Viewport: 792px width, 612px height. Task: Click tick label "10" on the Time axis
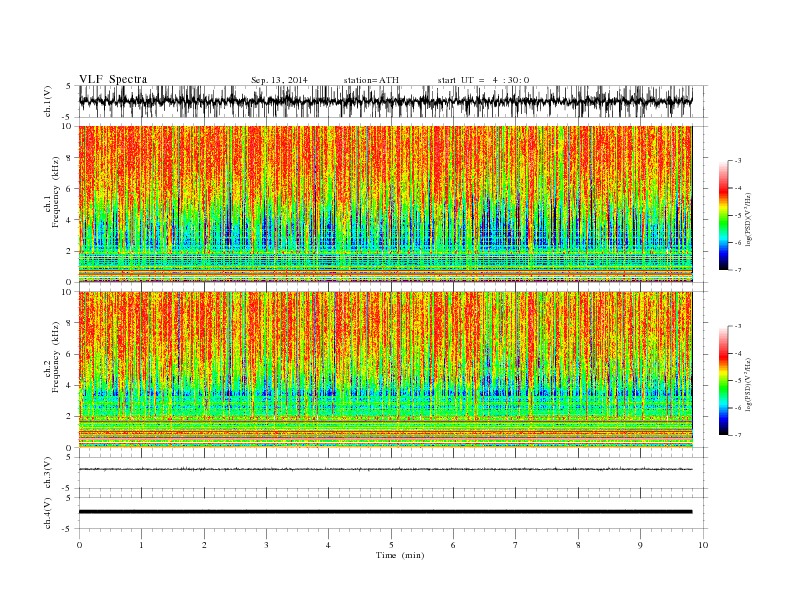pos(703,545)
